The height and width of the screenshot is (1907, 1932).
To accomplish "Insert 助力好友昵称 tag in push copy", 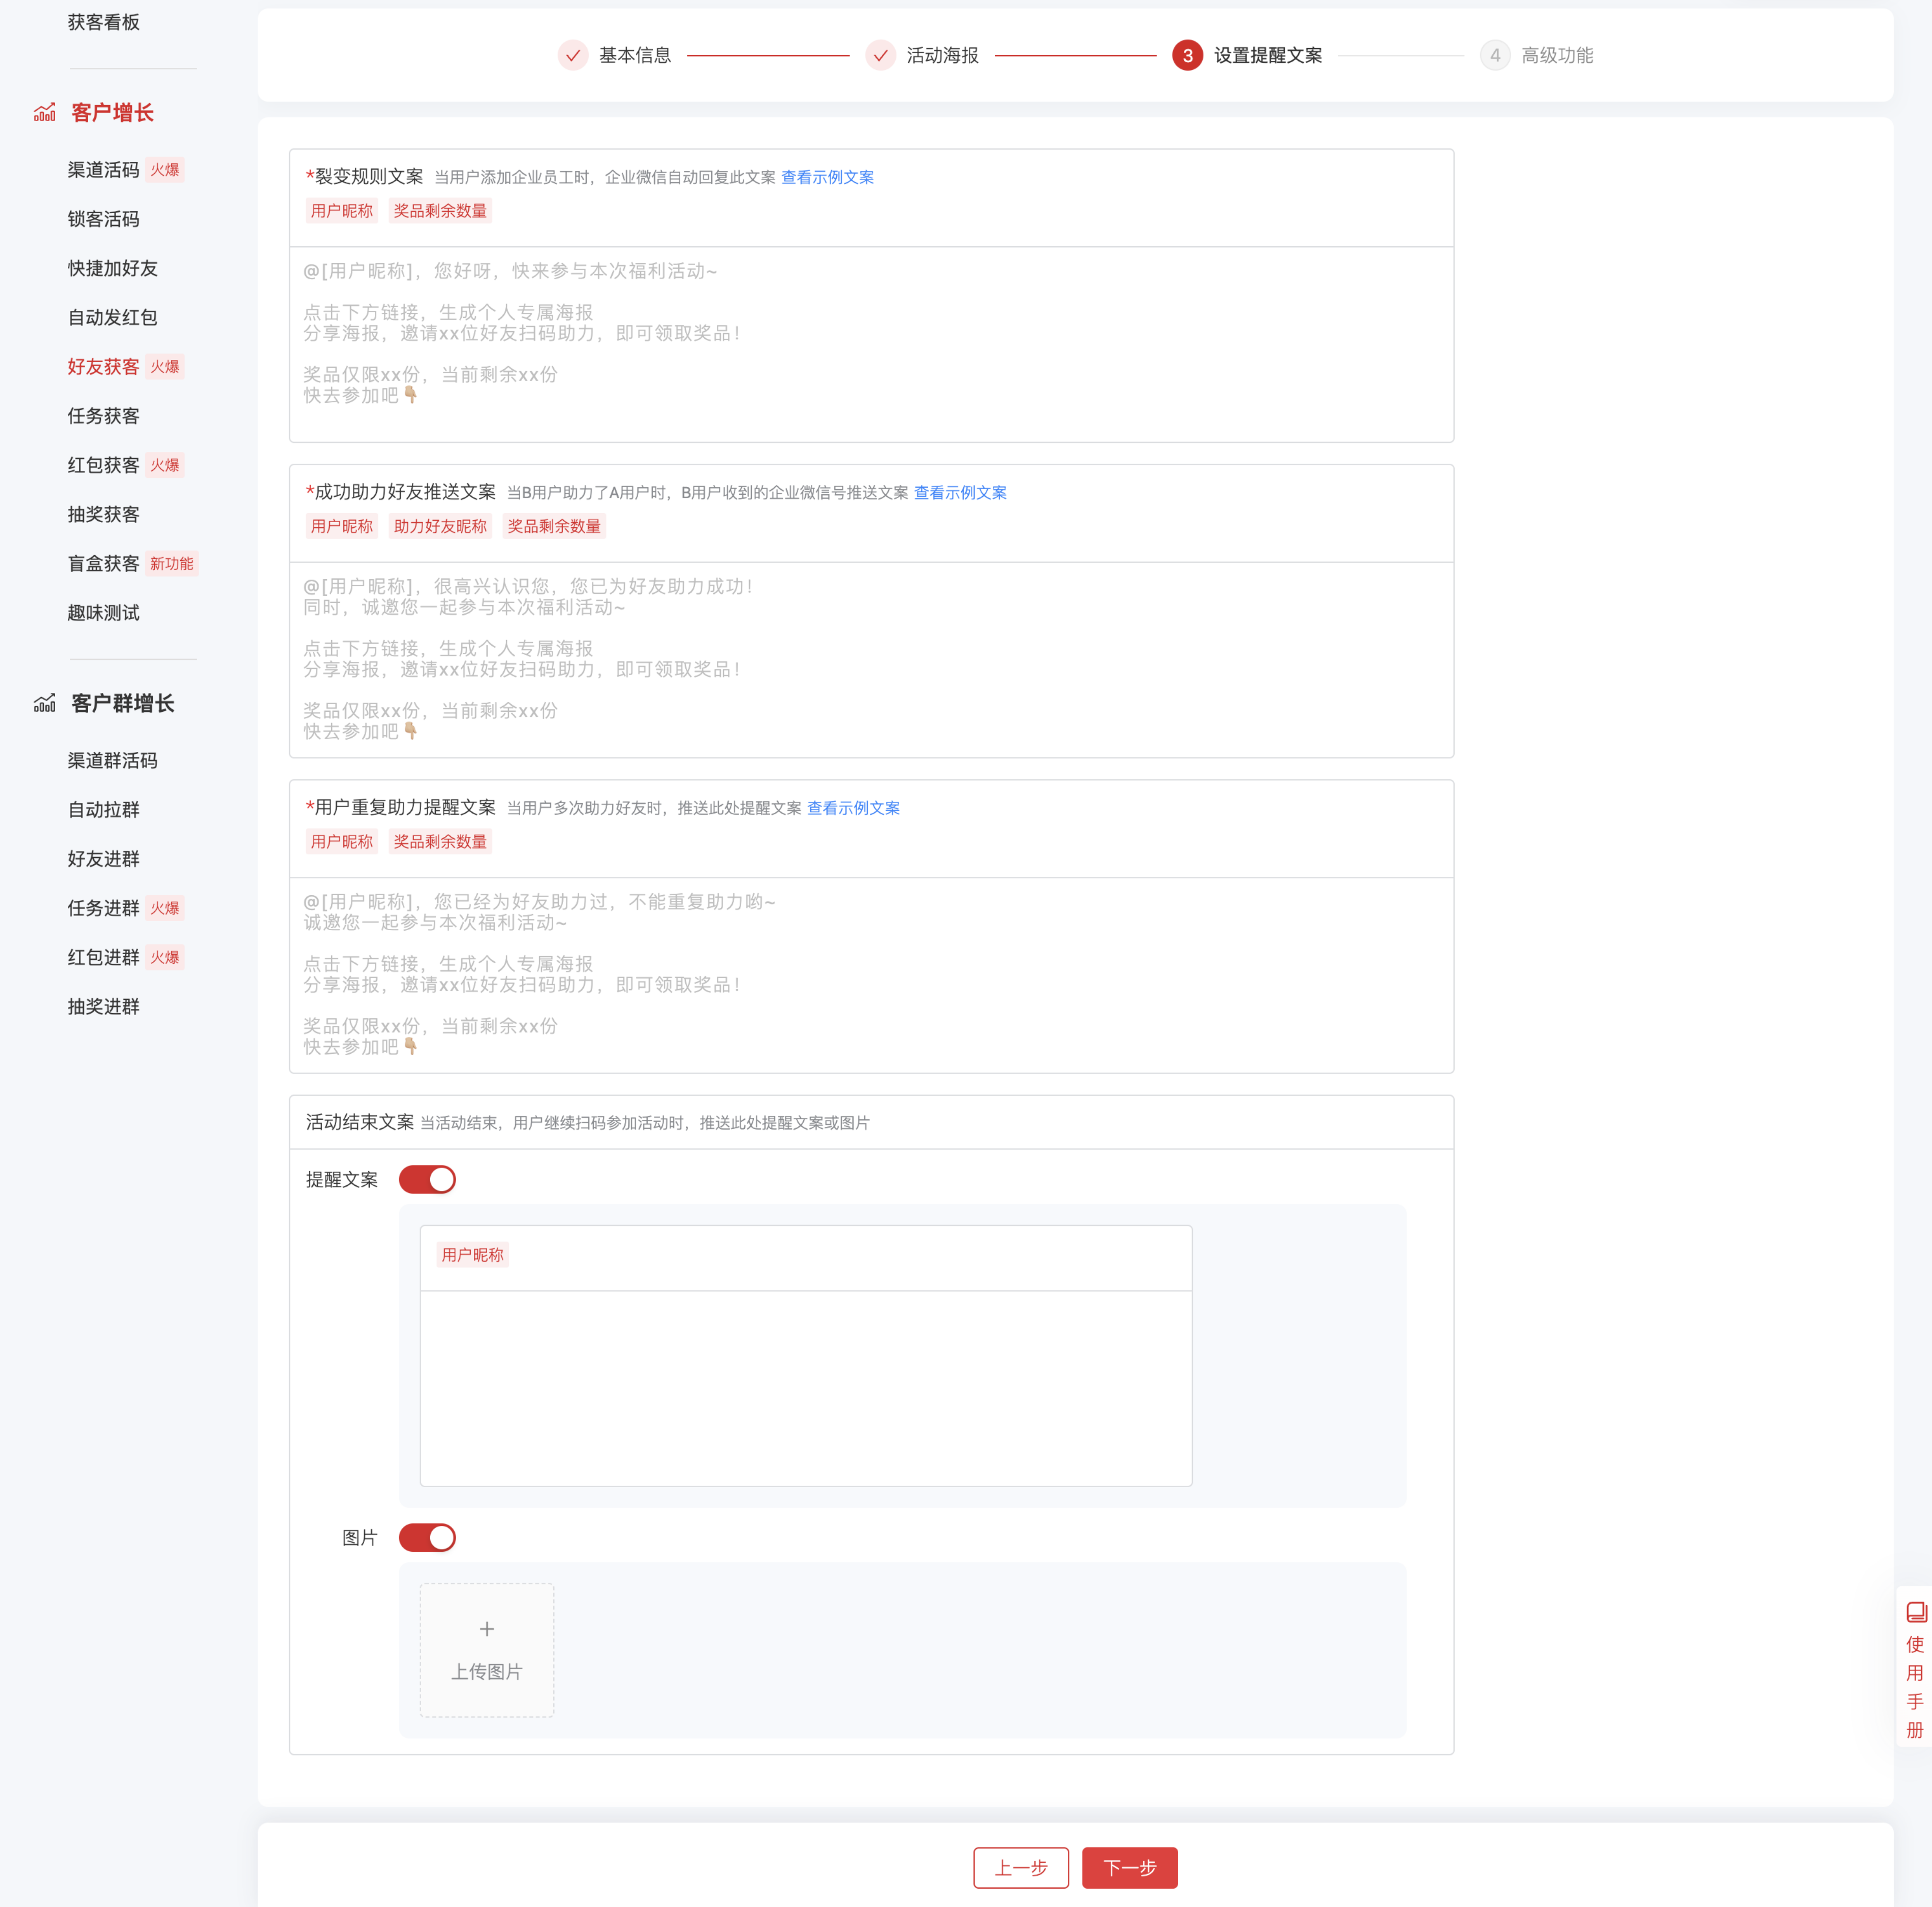I will coord(440,527).
